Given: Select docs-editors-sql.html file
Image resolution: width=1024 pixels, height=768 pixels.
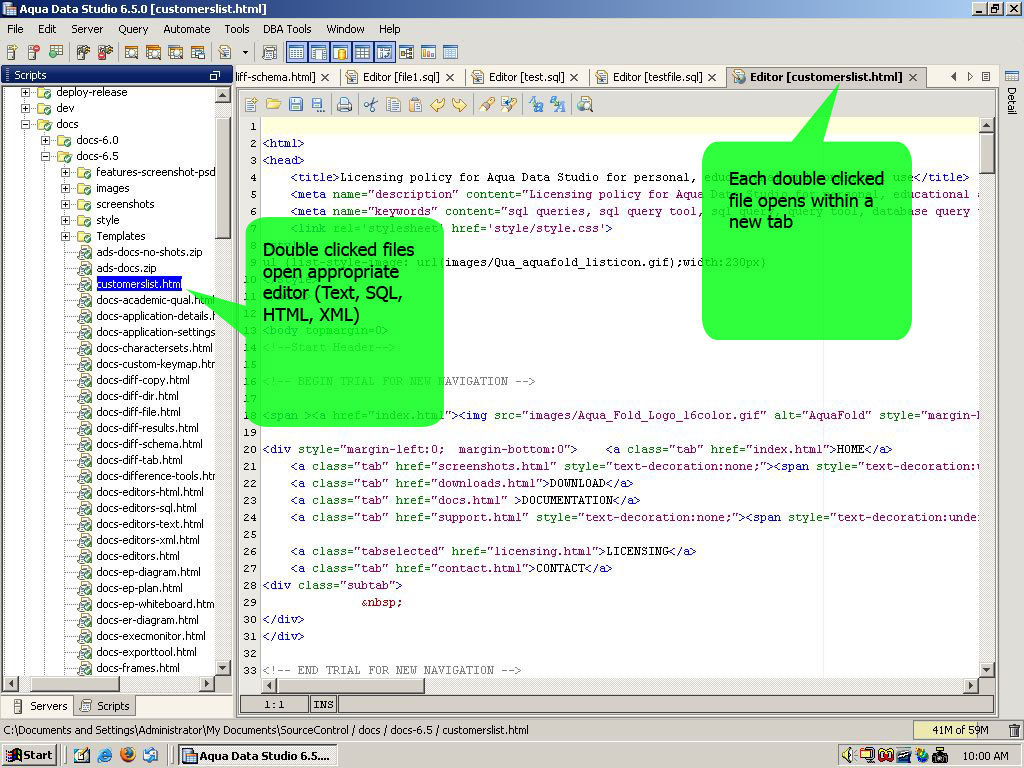Looking at the screenshot, I should point(146,508).
